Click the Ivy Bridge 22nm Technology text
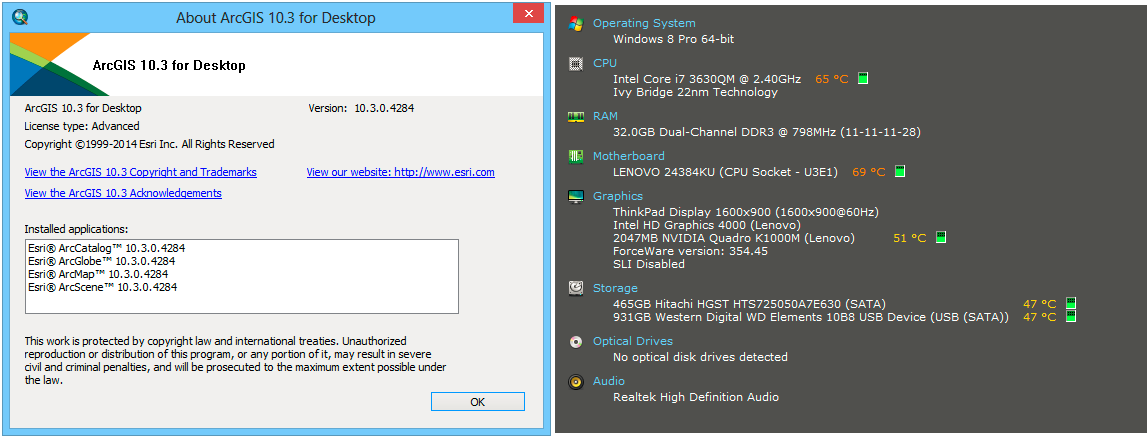Viewport: 1148px width, 444px height. [x=696, y=92]
